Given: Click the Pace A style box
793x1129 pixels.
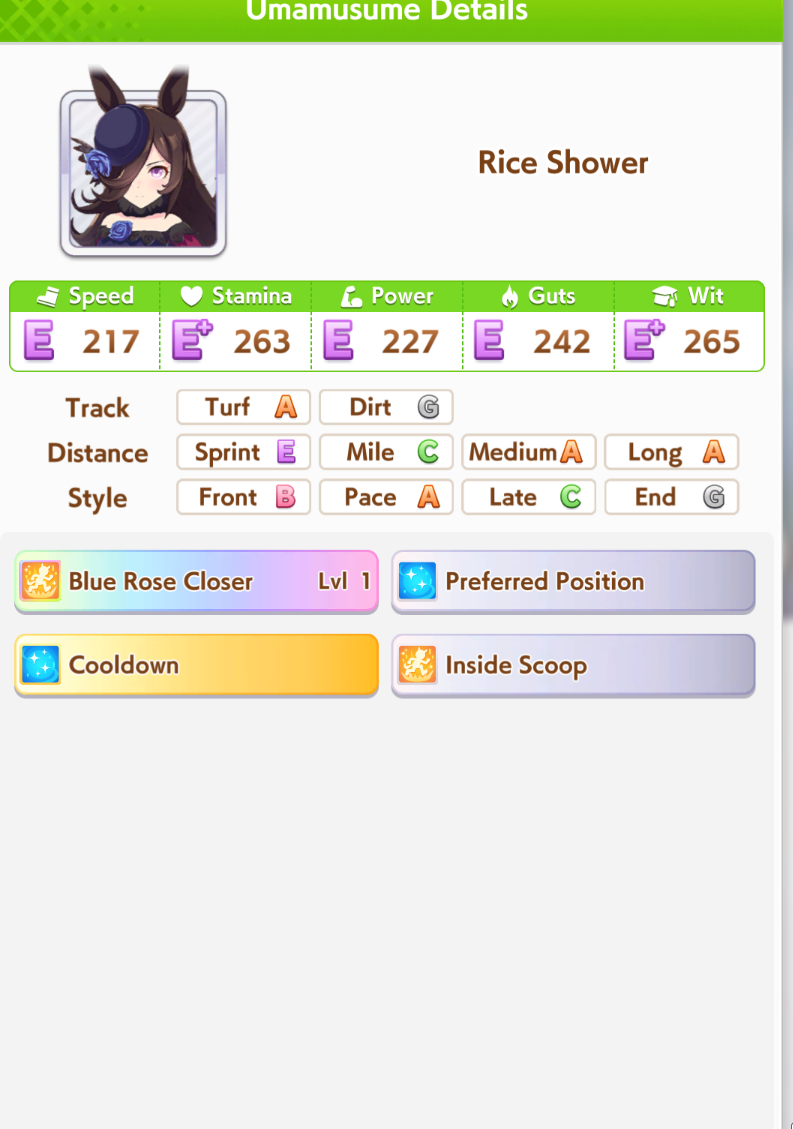Looking at the screenshot, I should click(x=386, y=497).
